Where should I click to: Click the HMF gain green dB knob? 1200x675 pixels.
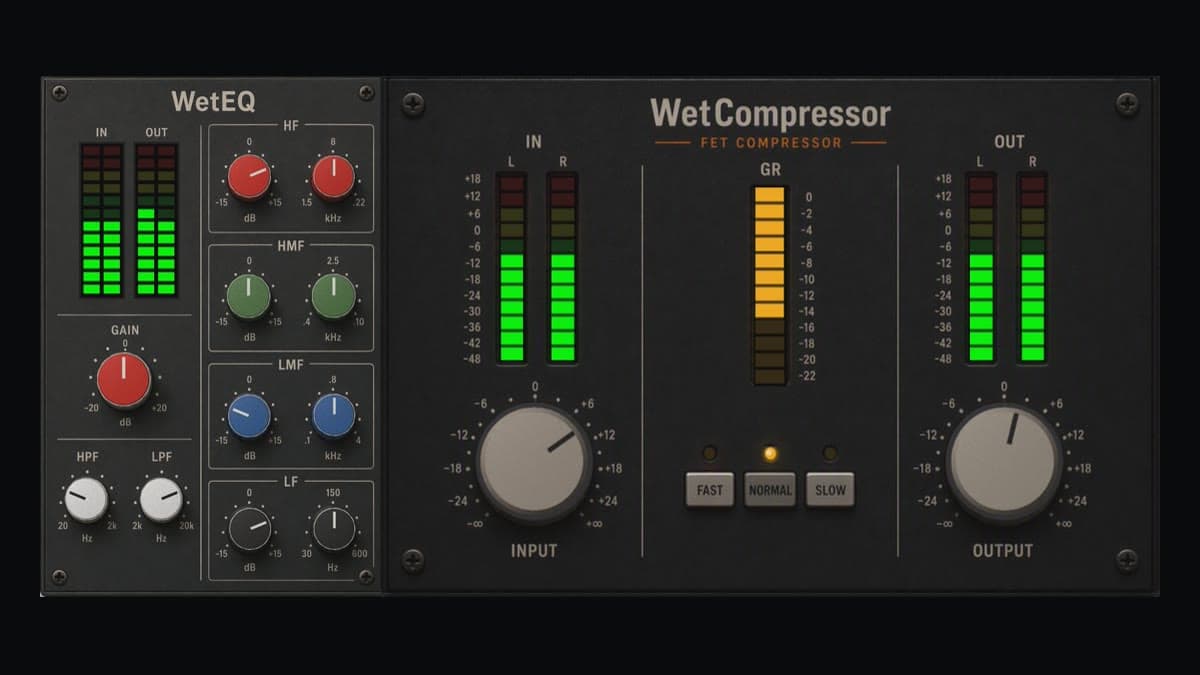(249, 296)
